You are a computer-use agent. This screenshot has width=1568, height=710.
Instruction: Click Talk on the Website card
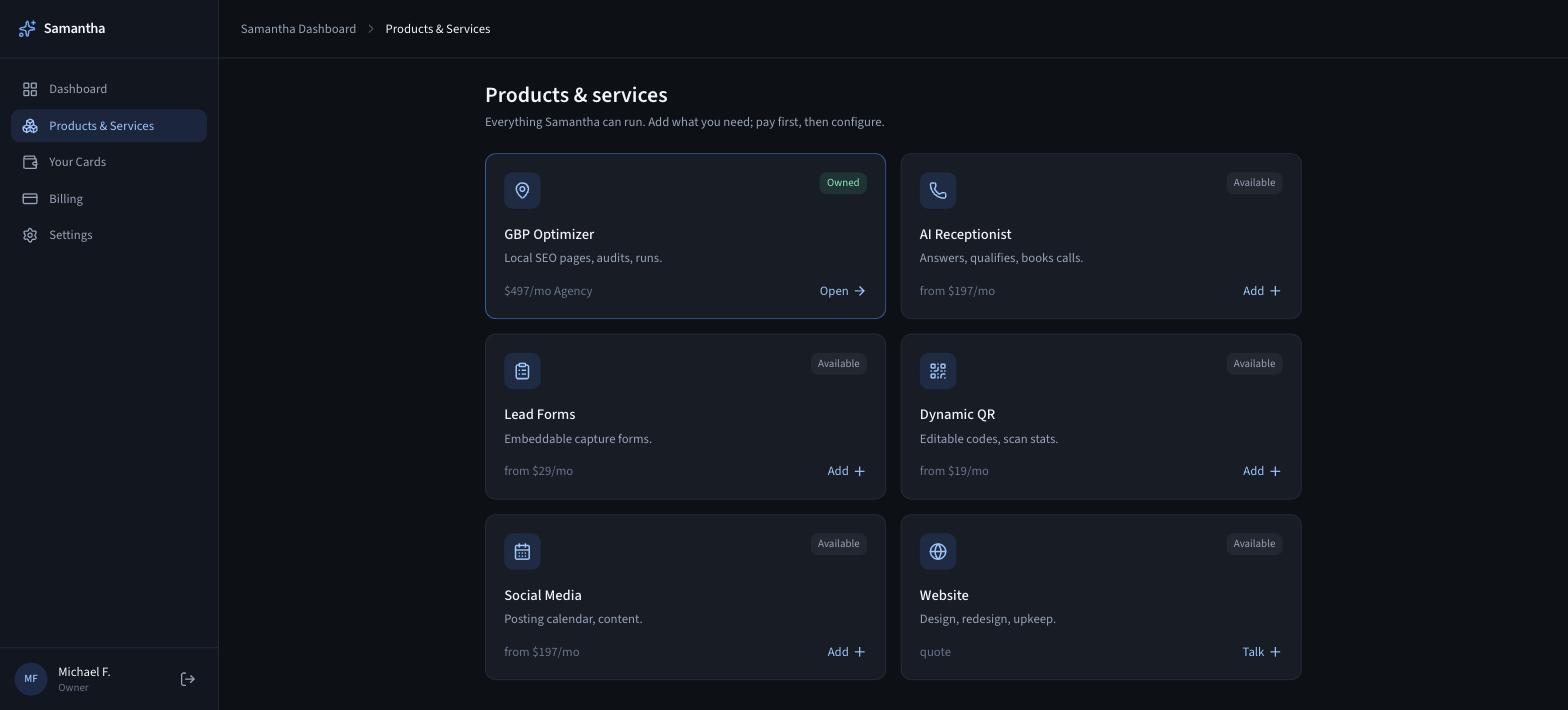(x=1262, y=652)
